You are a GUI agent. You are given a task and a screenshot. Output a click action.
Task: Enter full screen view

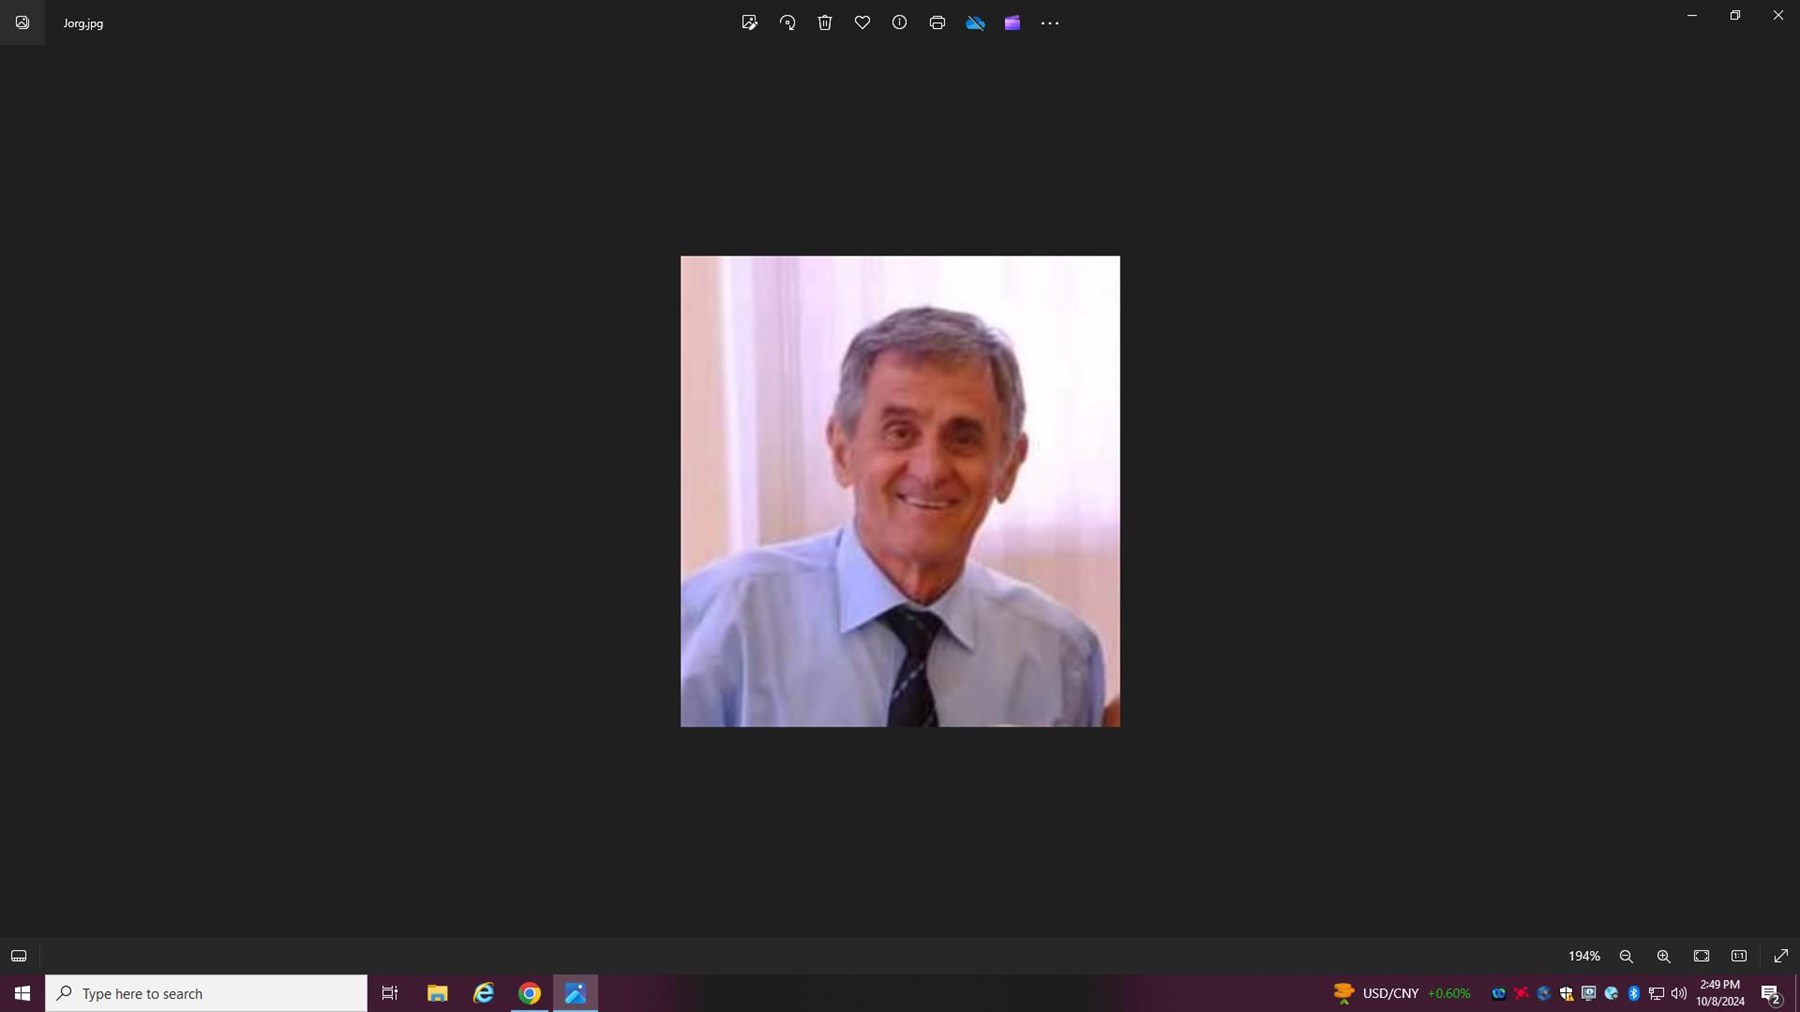[1781, 956]
